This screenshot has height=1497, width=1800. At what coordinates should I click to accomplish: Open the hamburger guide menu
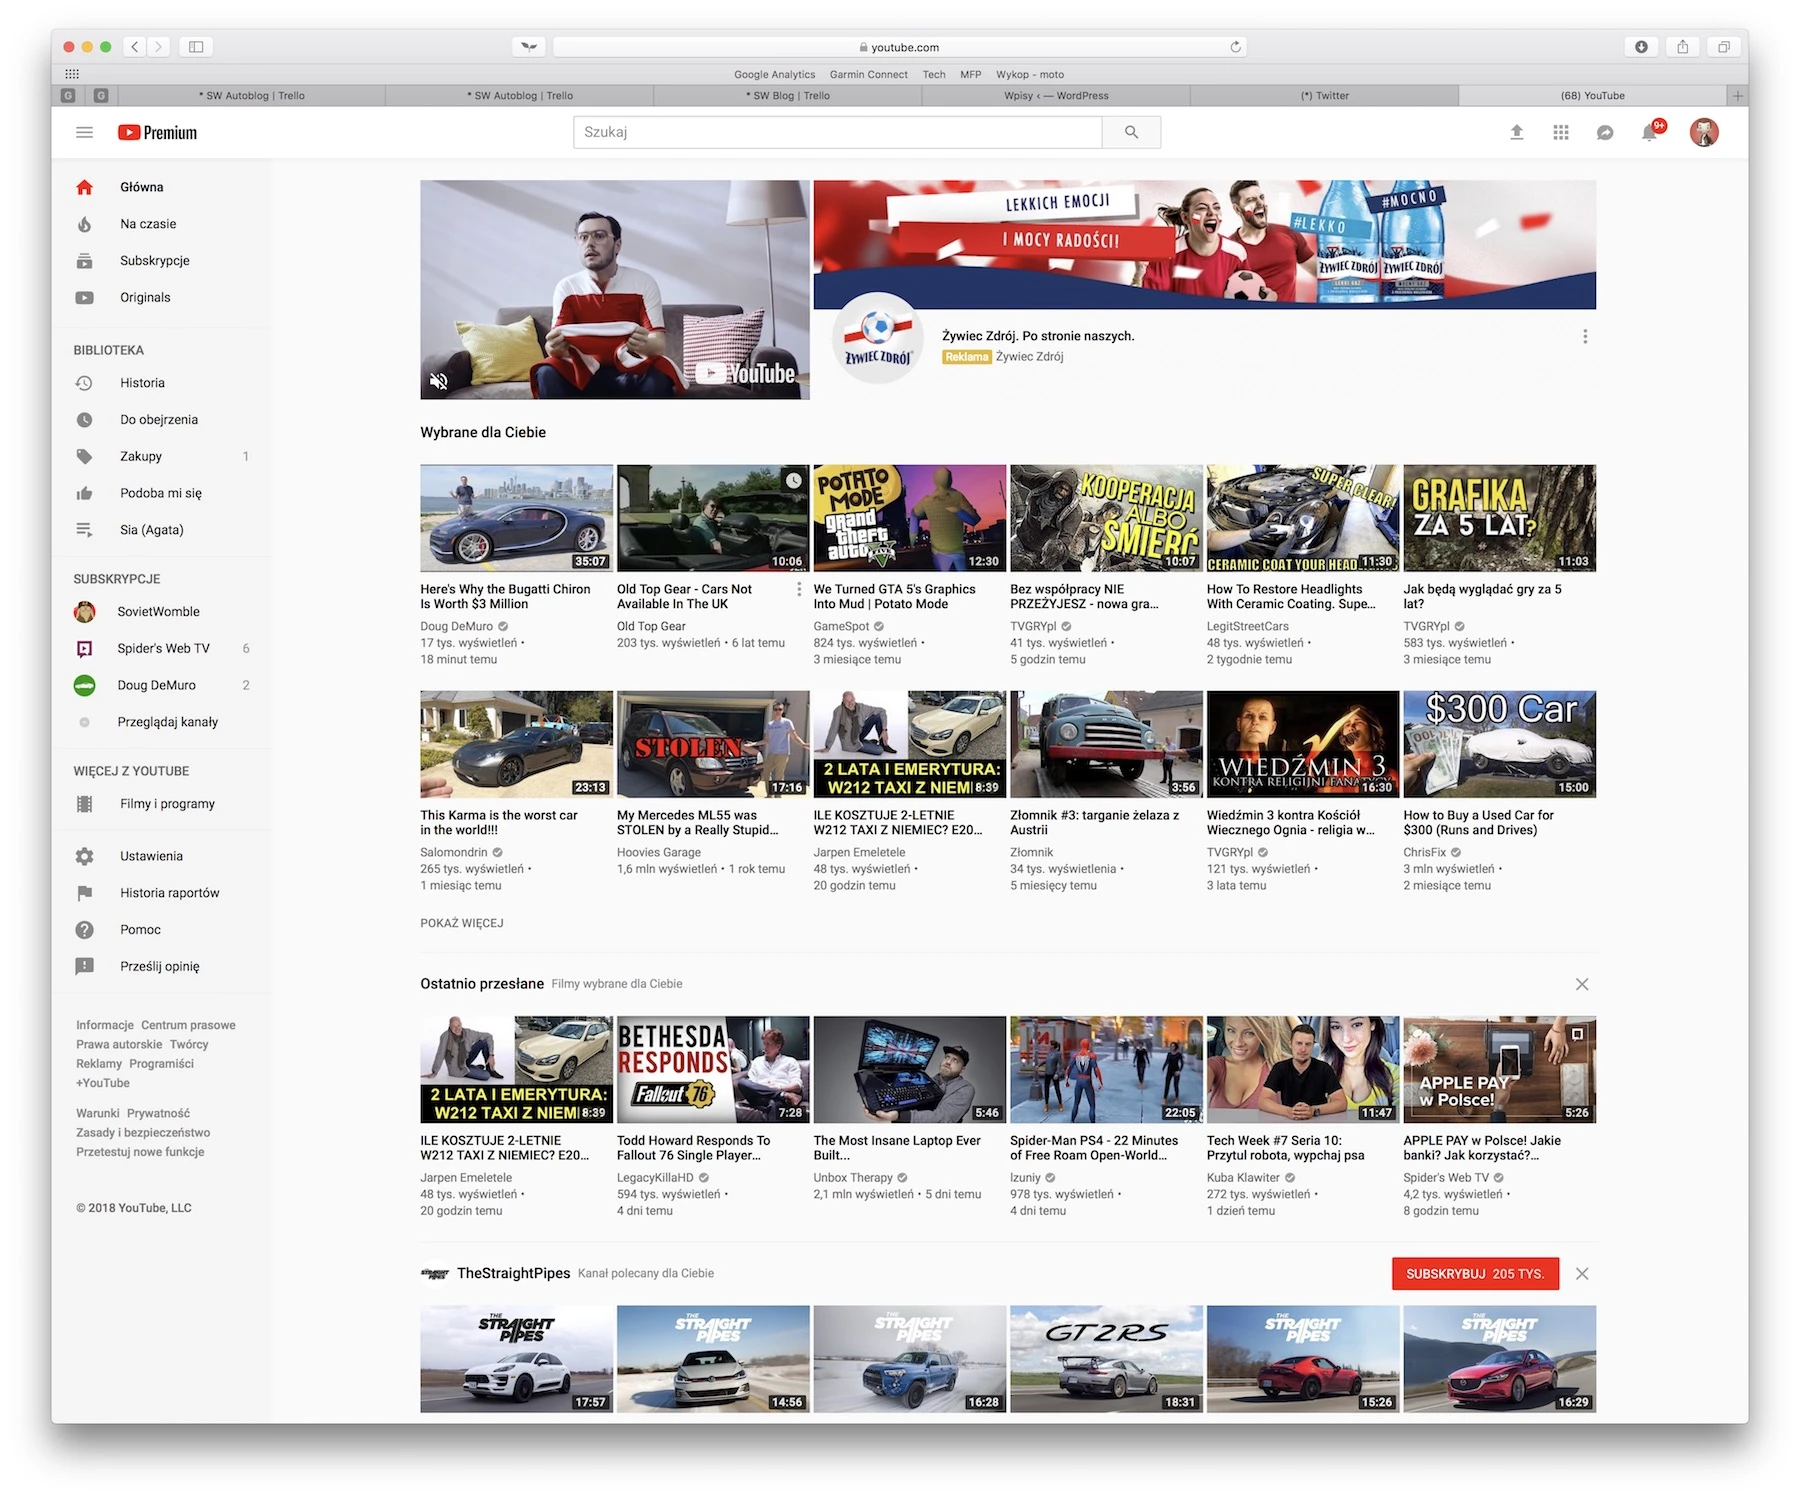(x=85, y=132)
